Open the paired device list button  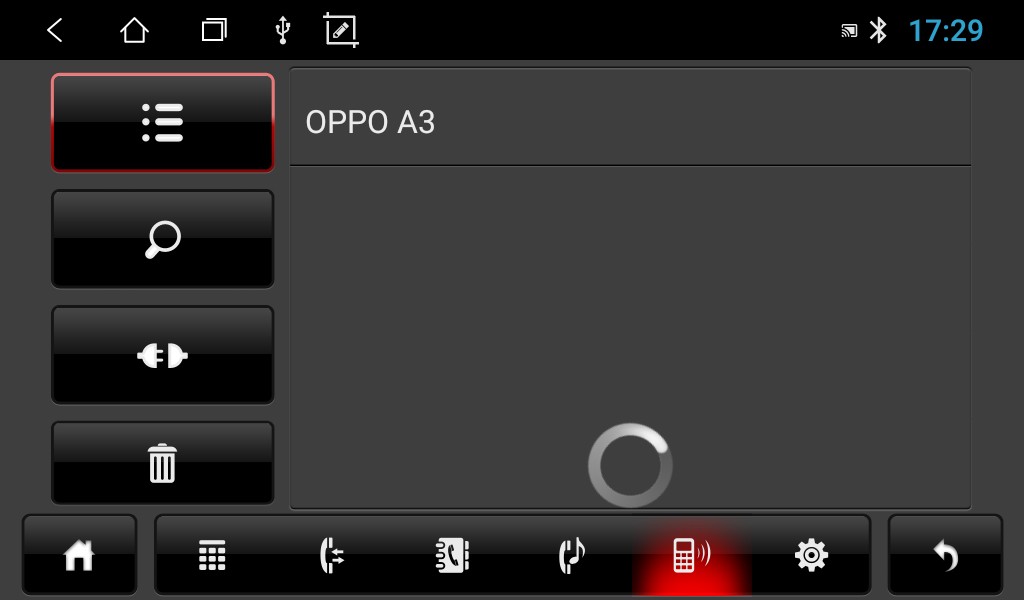(x=163, y=123)
